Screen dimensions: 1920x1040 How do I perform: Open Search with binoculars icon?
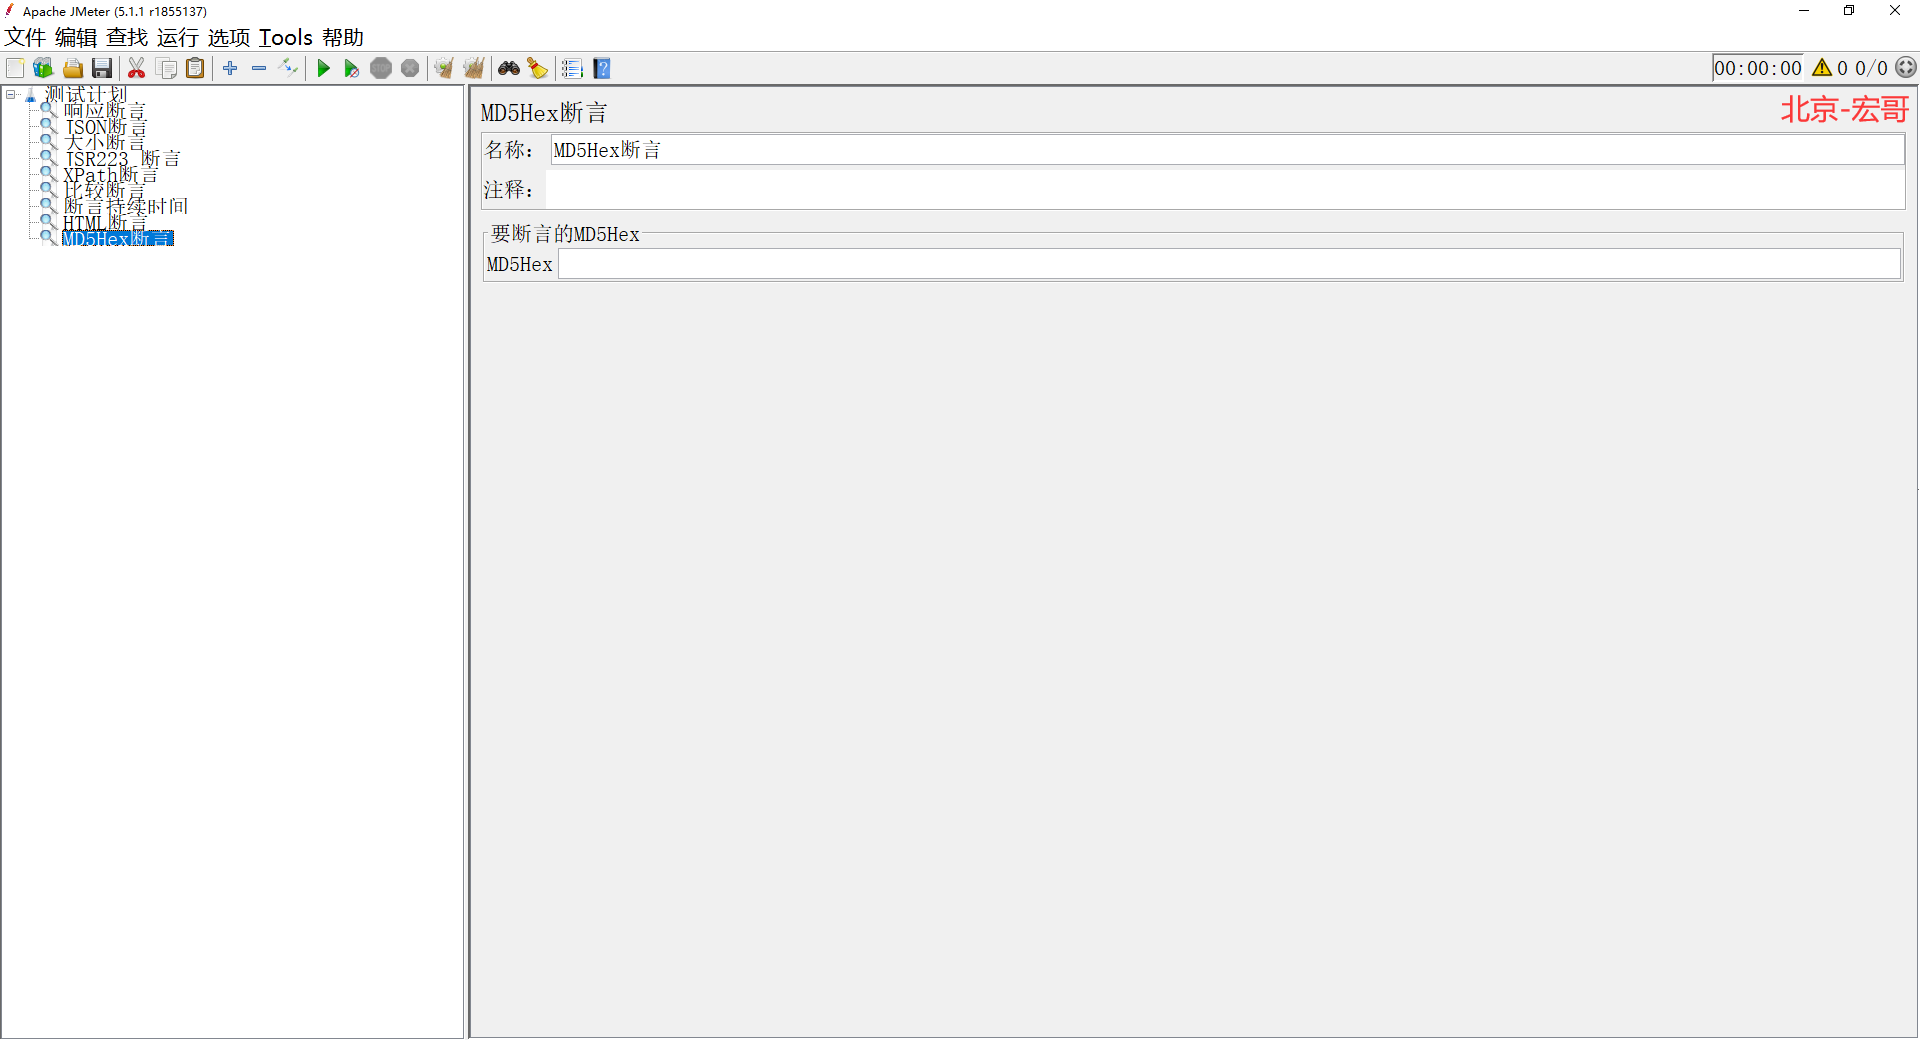pos(509,68)
